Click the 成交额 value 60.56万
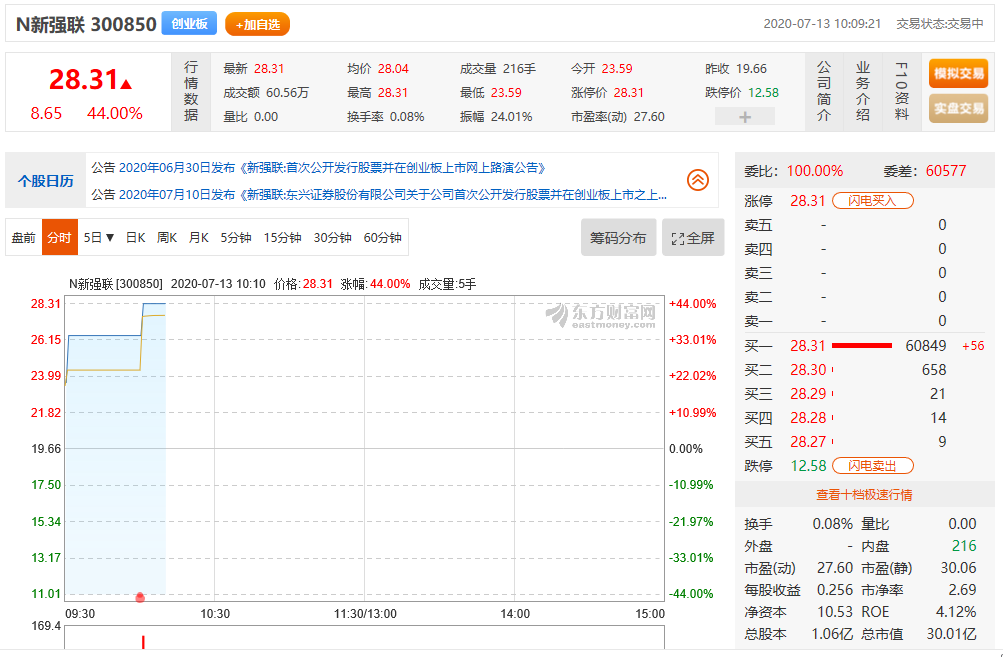This screenshot has height=657, width=1003. [x=287, y=93]
